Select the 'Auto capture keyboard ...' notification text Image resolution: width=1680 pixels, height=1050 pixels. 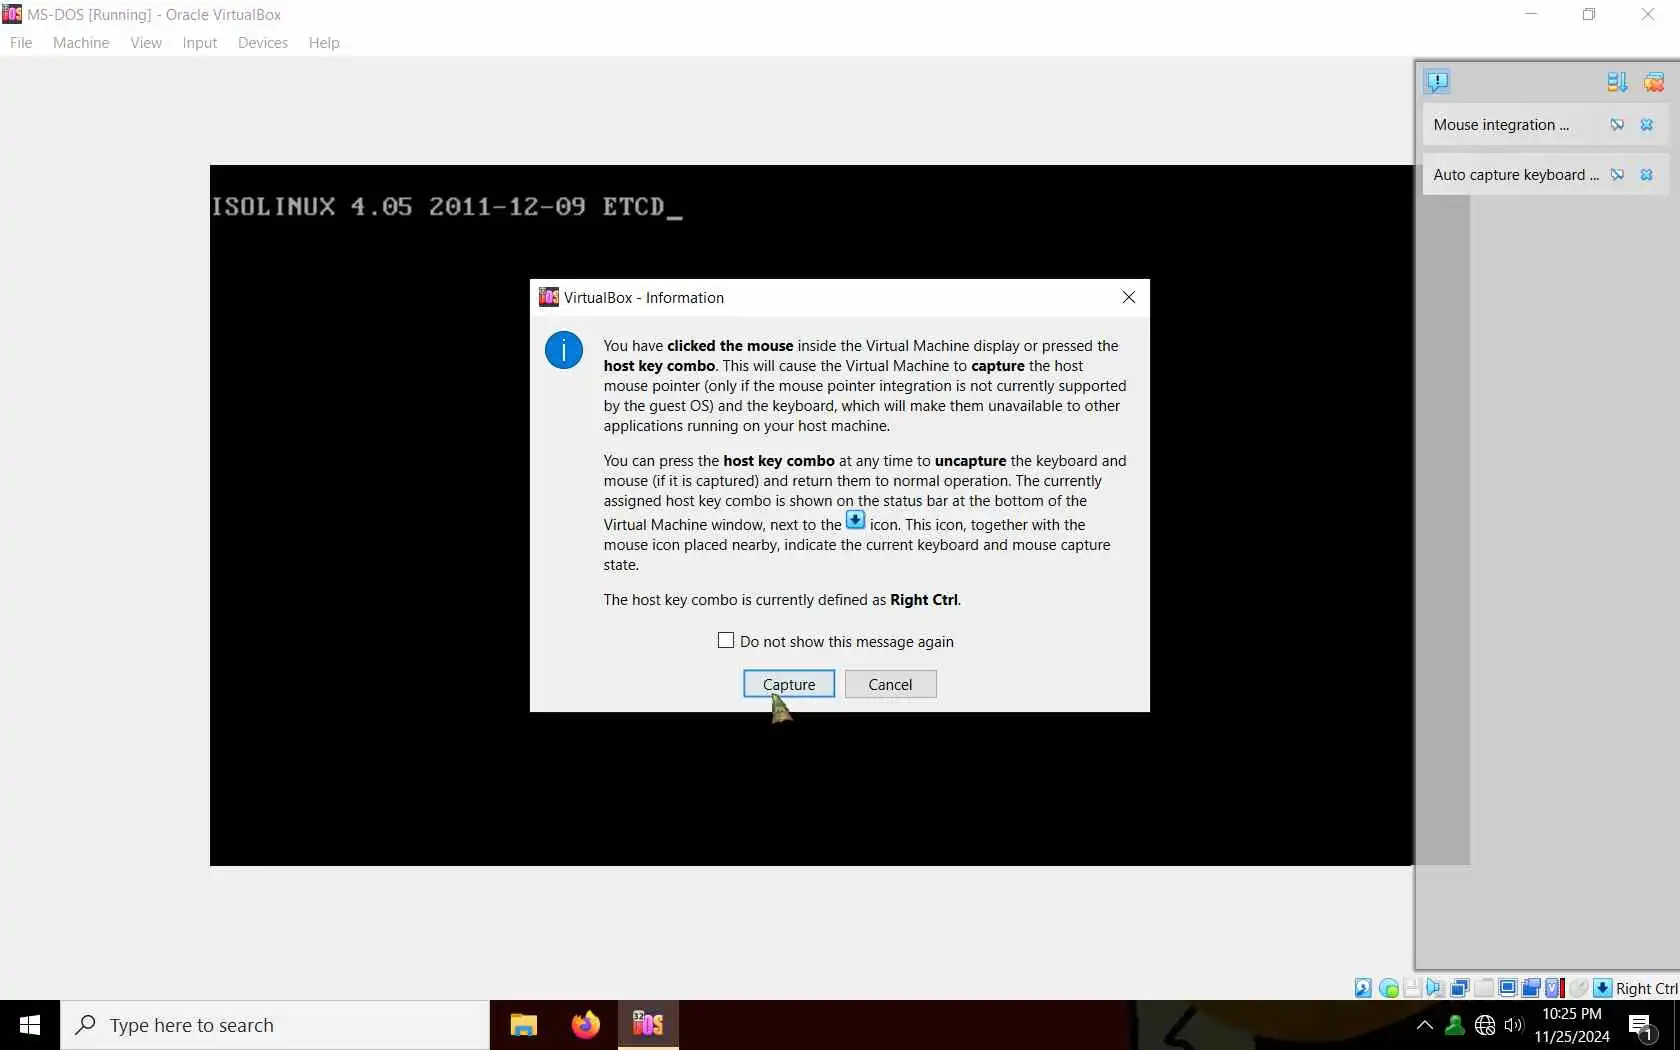coord(1516,175)
